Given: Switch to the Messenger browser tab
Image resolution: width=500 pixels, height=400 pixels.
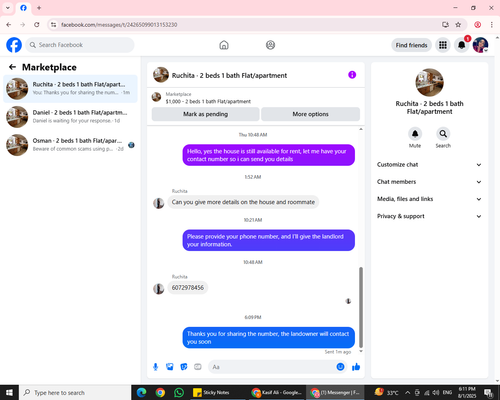Looking at the screenshot, I should (x=23, y=8).
